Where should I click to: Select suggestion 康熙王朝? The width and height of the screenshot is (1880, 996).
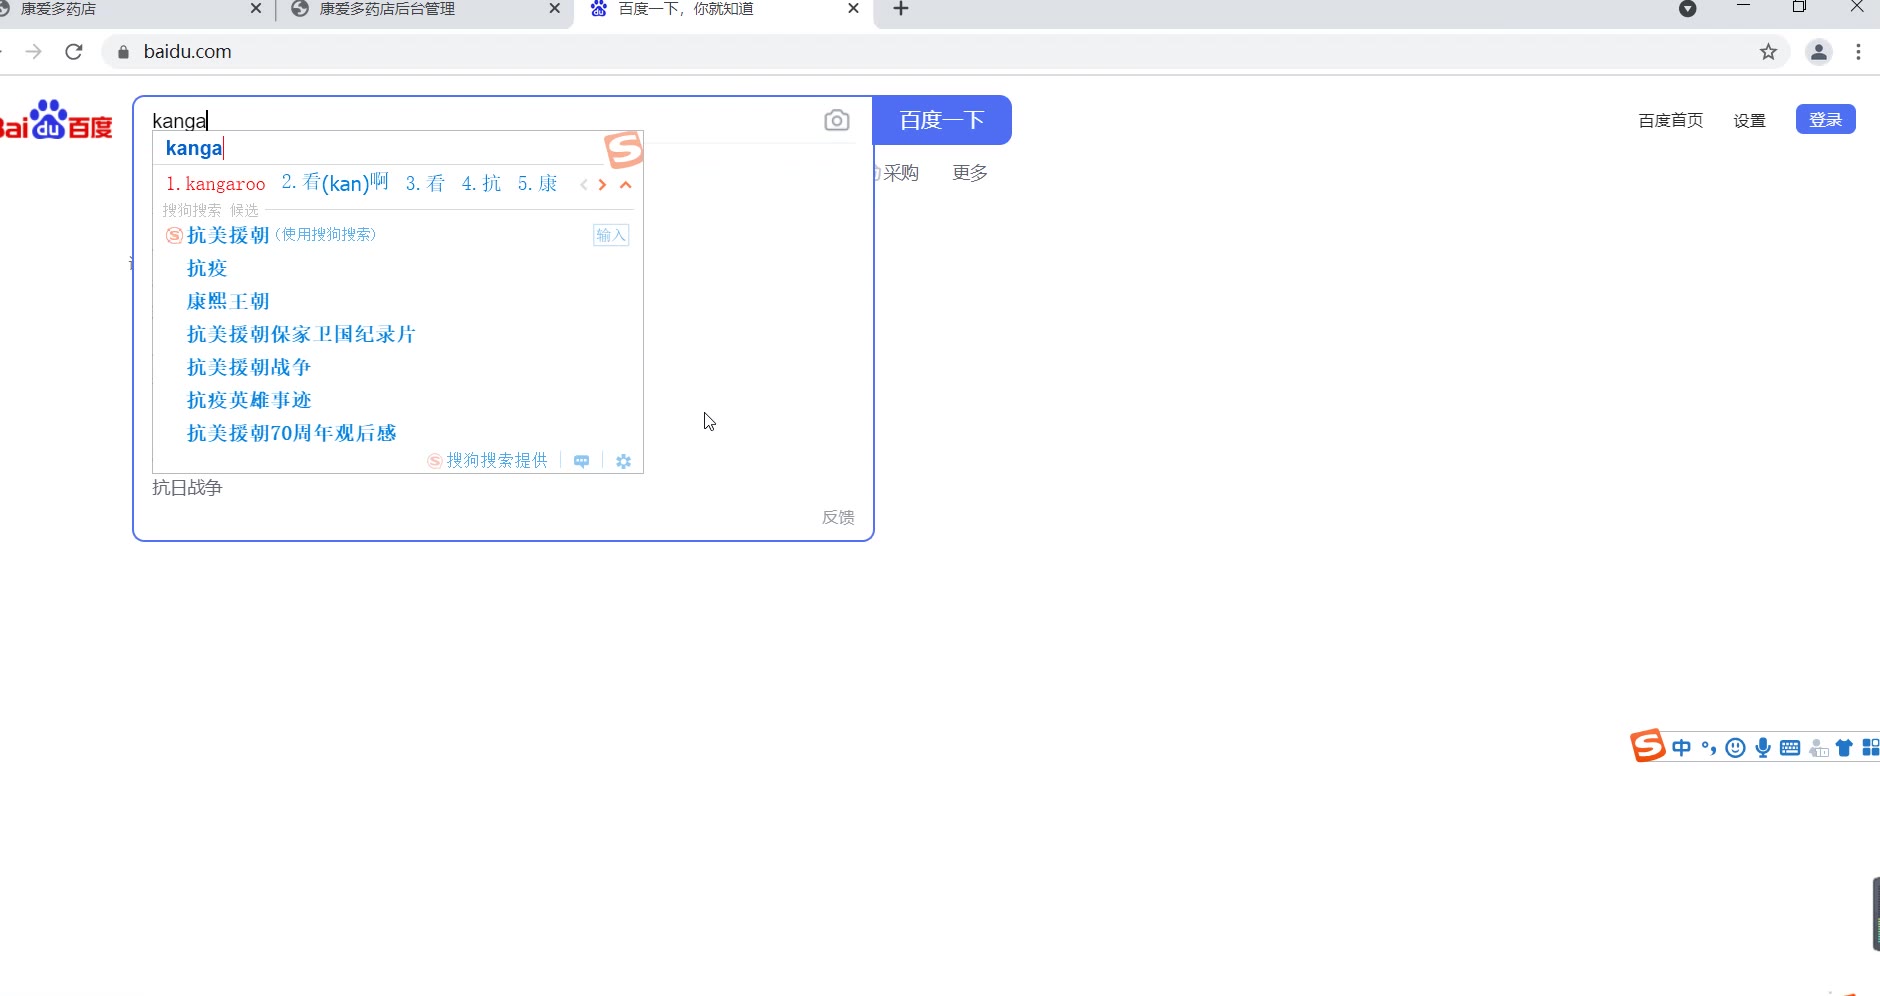coord(228,301)
